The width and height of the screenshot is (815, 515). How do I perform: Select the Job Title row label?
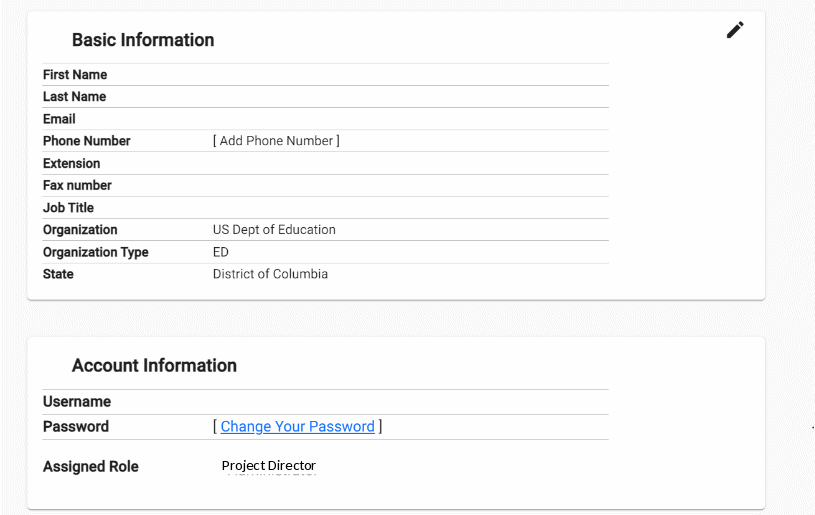click(x=68, y=208)
